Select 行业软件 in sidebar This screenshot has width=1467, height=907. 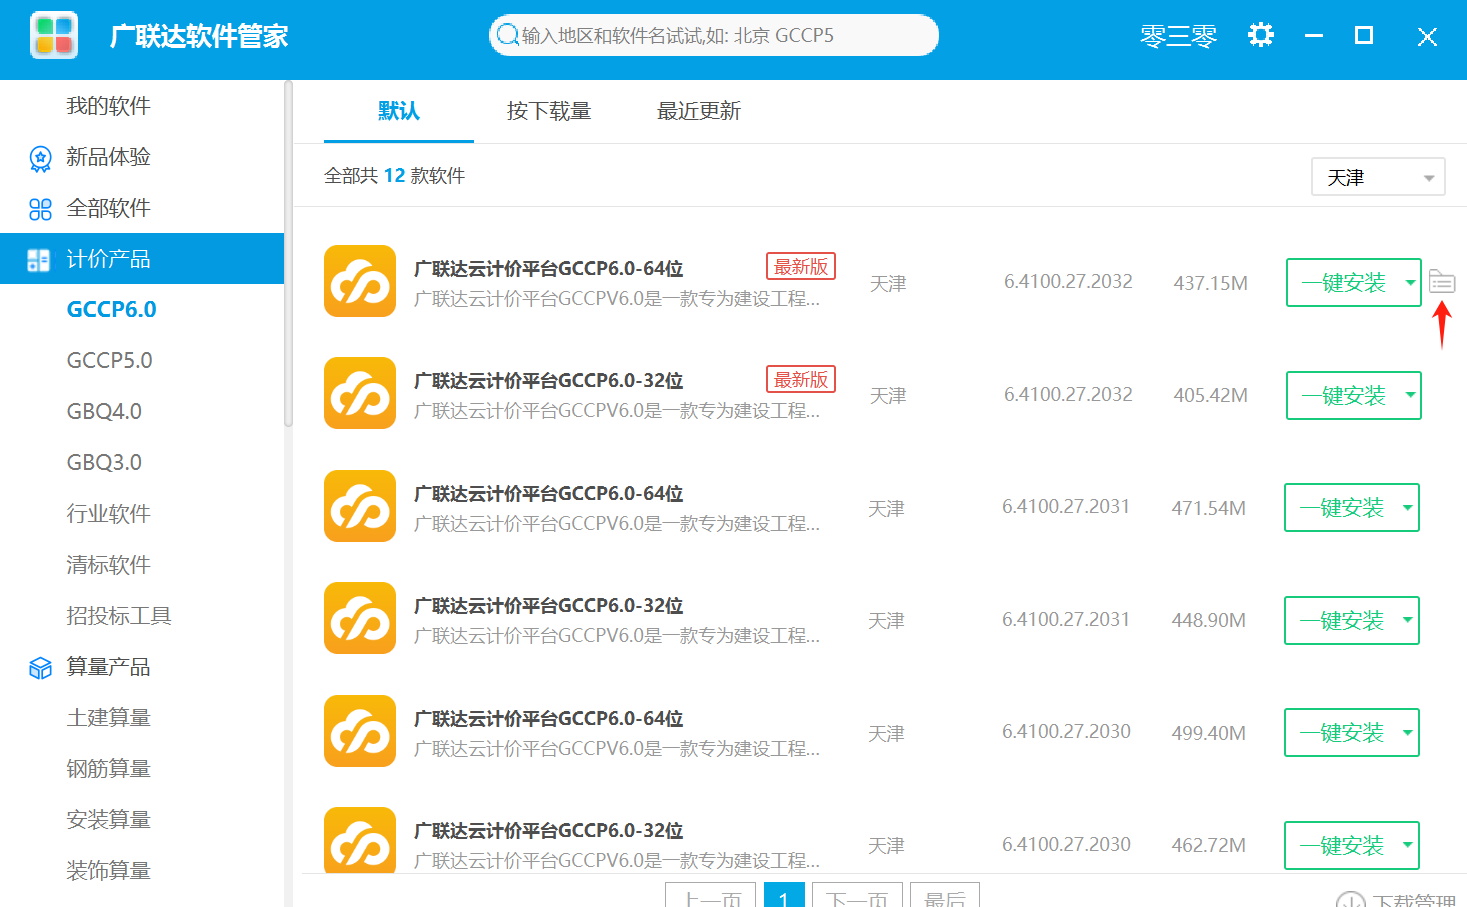click(x=108, y=514)
